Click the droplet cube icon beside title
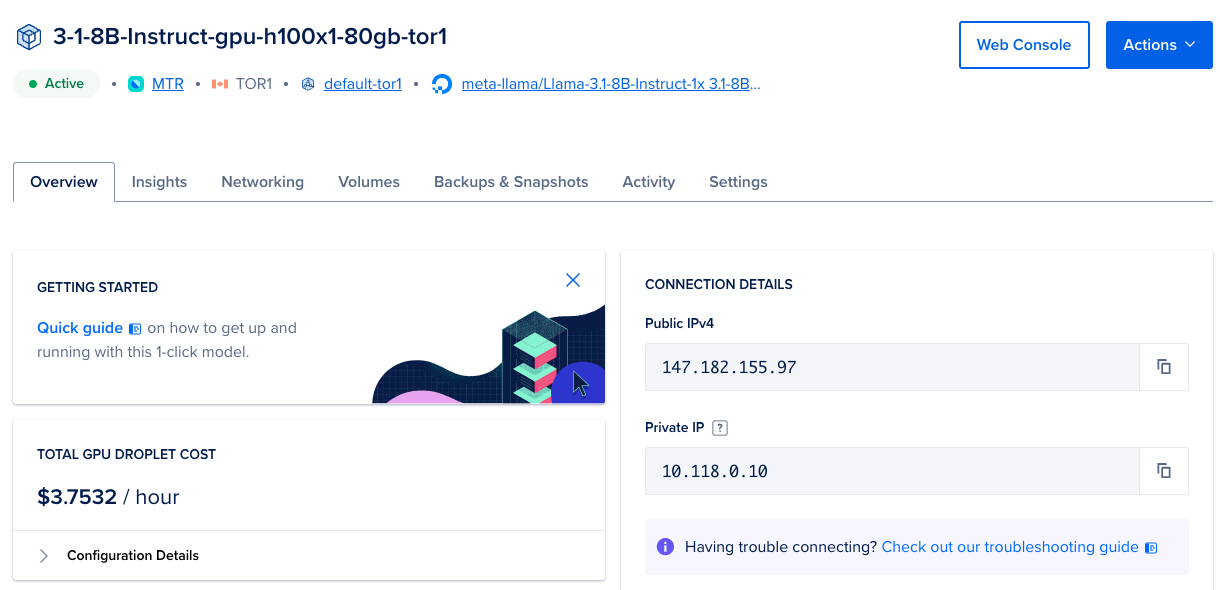Viewport: 1220px width, 590px height. pyautogui.click(x=28, y=37)
